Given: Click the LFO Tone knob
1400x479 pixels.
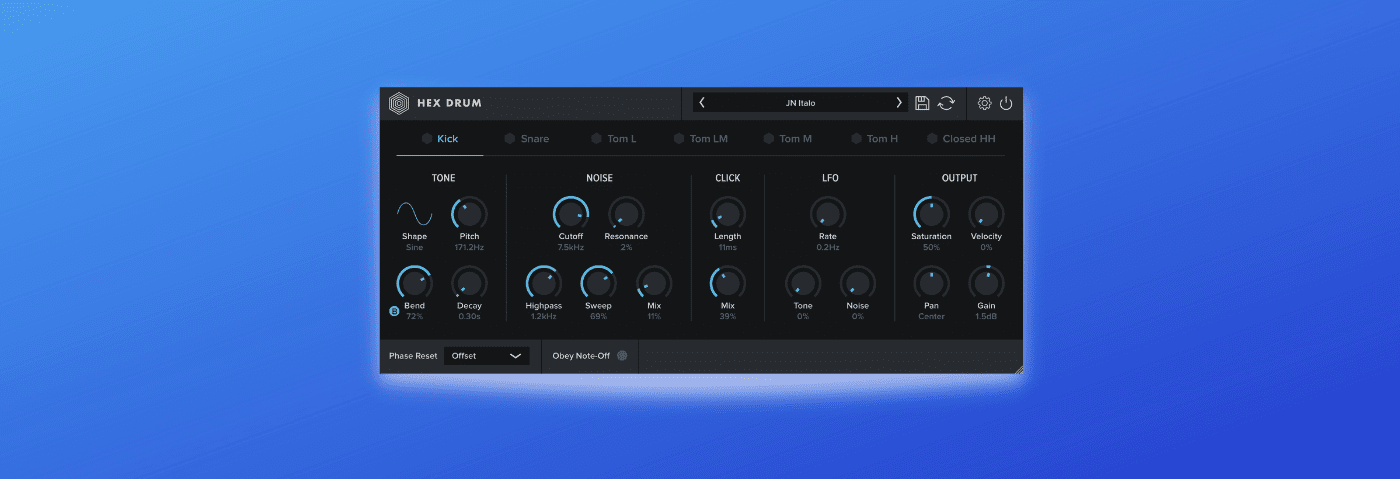Looking at the screenshot, I should coord(803,283).
